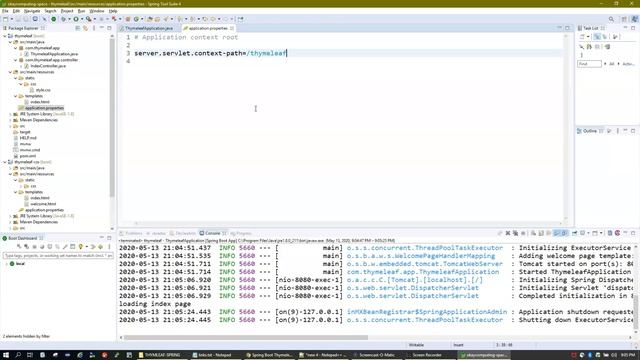Viewport: 640px width, 360px height.
Task: Expand Maven Dependencies under thymeleaf project
Action: point(10,120)
